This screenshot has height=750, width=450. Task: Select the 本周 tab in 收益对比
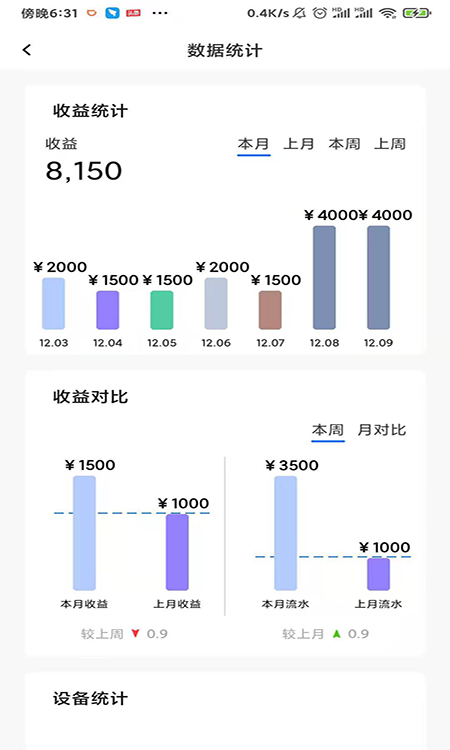click(x=328, y=430)
